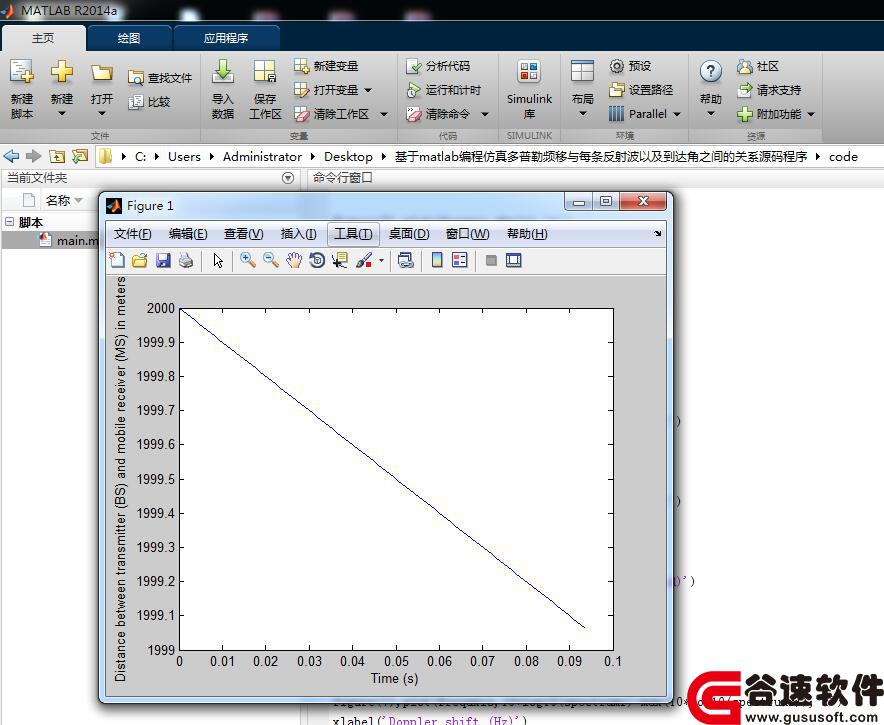This screenshot has height=725, width=884.
Task: Click Analyze Code (分析代码)
Action: (x=437, y=66)
